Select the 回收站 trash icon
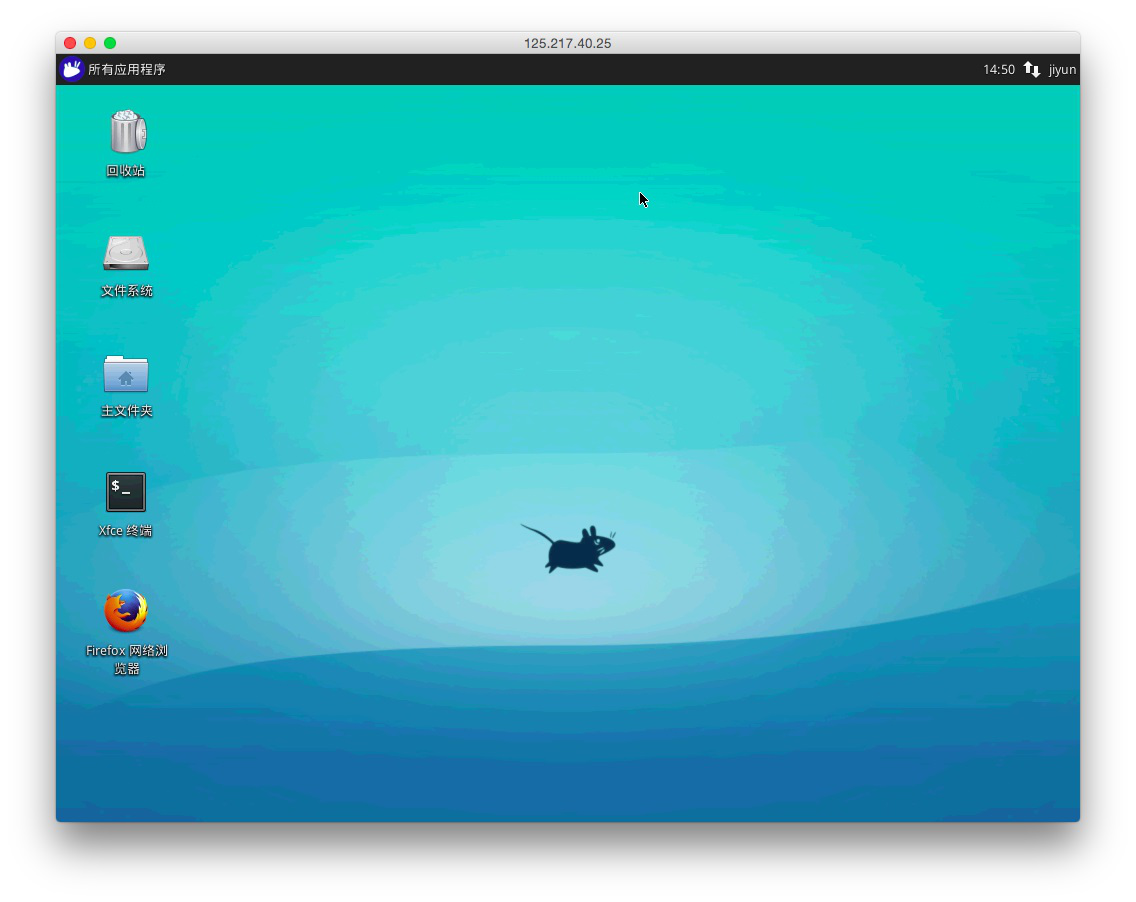The image size is (1136, 902). pyautogui.click(x=126, y=133)
